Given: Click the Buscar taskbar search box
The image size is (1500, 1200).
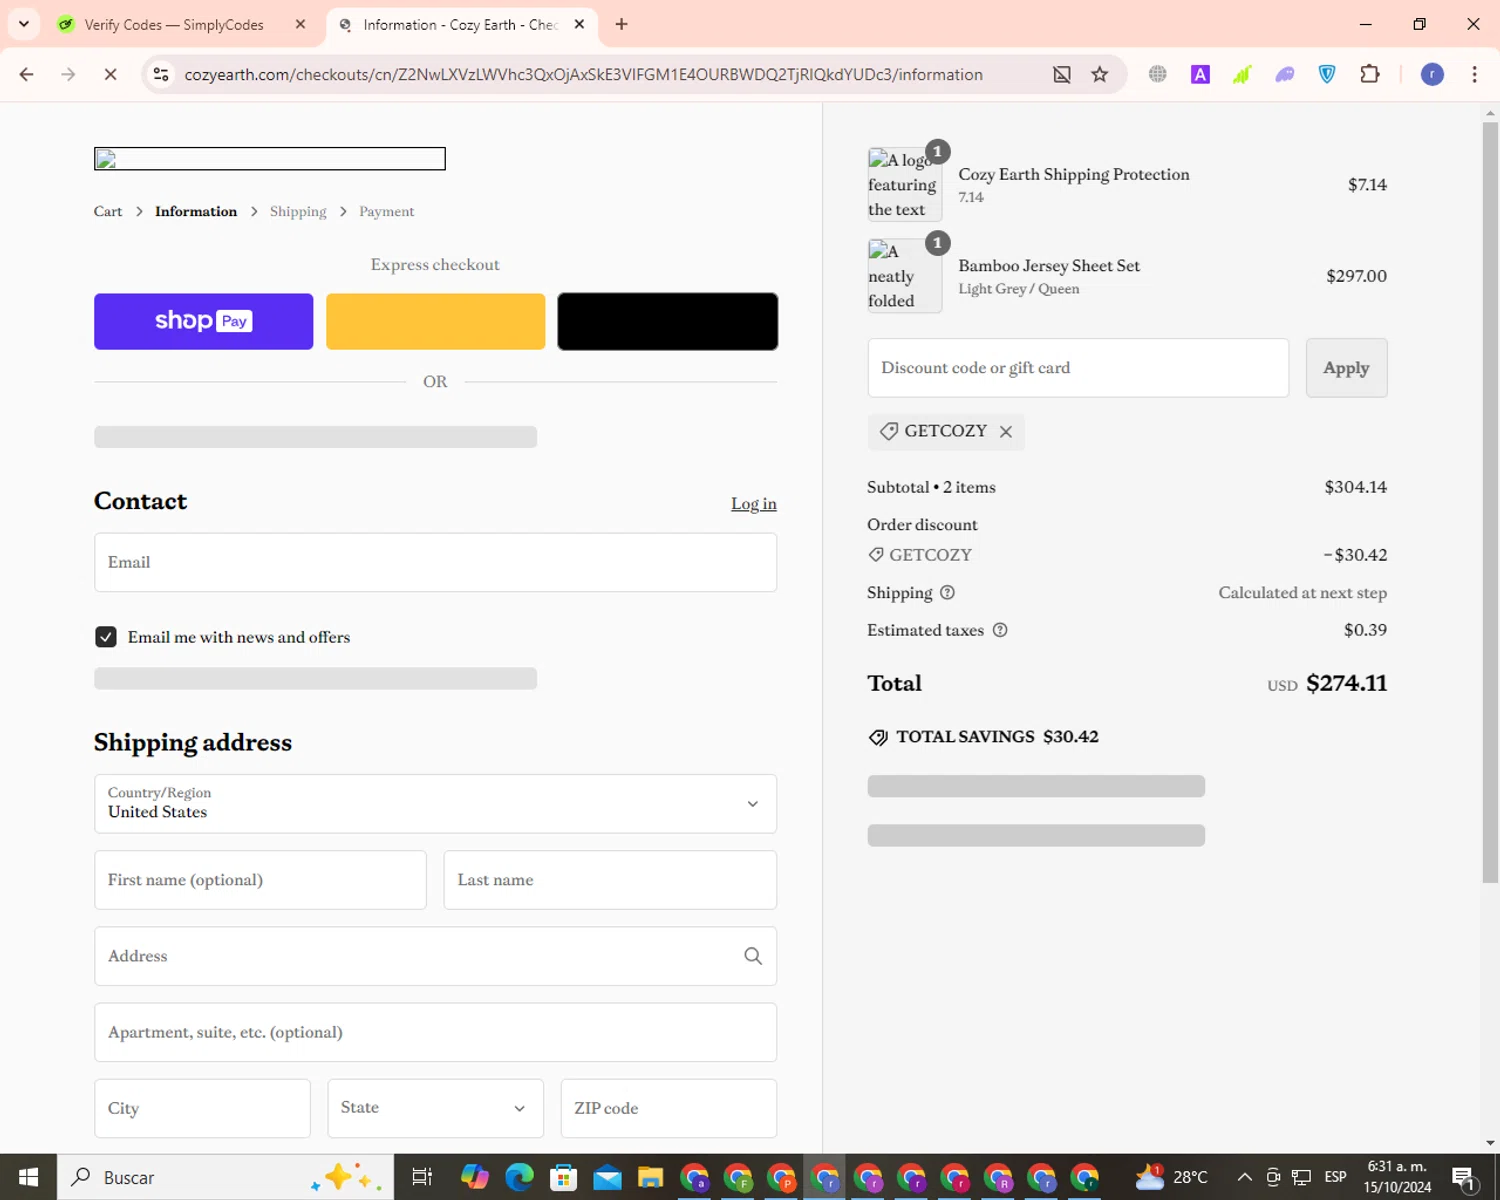Looking at the screenshot, I should [225, 1177].
